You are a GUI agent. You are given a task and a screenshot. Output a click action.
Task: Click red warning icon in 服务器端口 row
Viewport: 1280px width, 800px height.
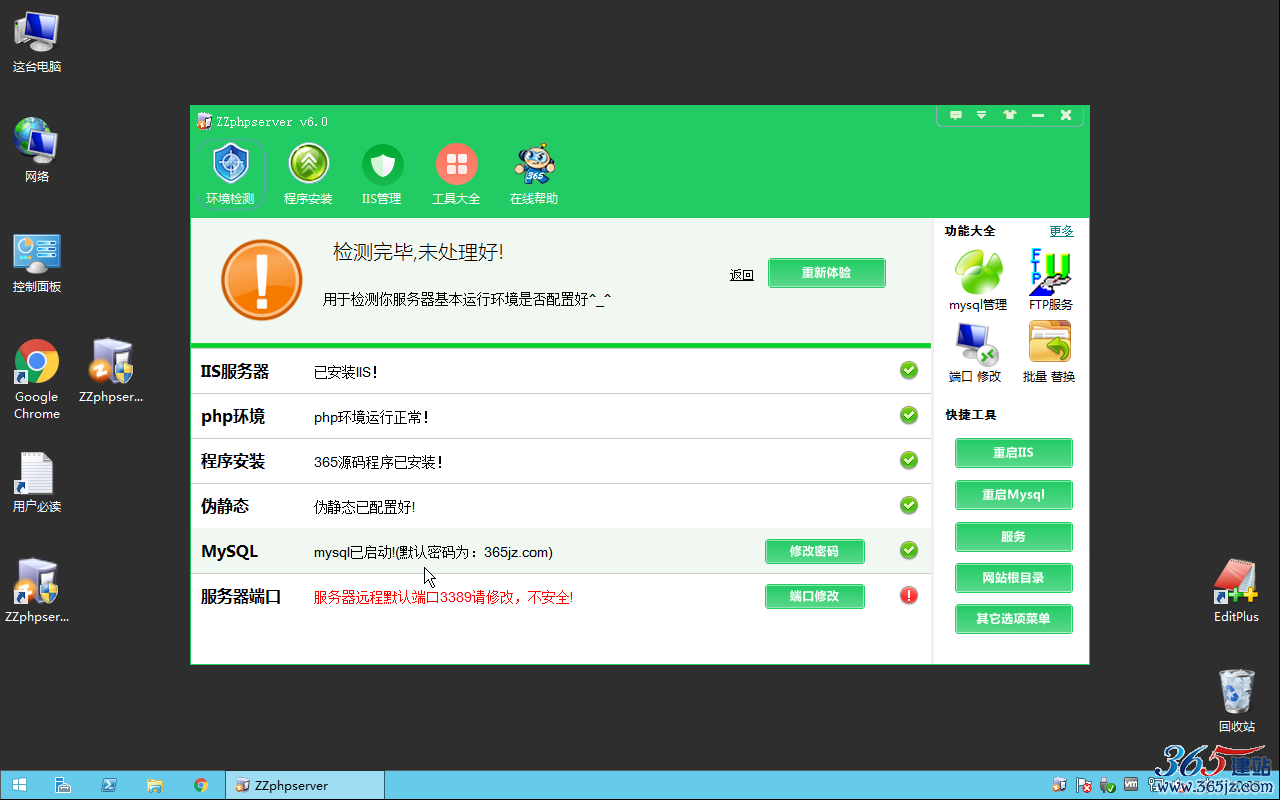(x=909, y=595)
